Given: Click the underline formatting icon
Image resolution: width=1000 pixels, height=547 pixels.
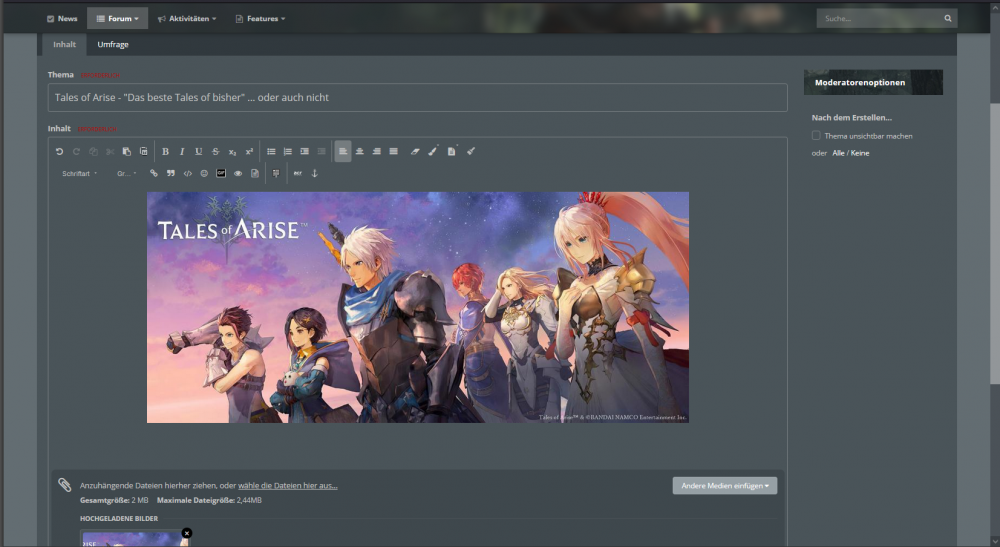Looking at the screenshot, I should (x=198, y=151).
